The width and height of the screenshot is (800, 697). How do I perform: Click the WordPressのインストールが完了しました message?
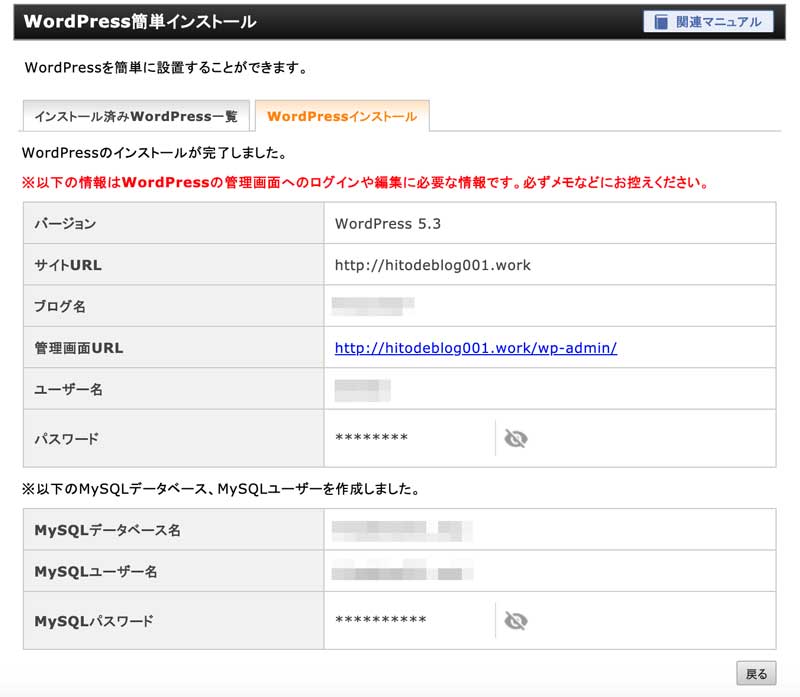[x=155, y=153]
